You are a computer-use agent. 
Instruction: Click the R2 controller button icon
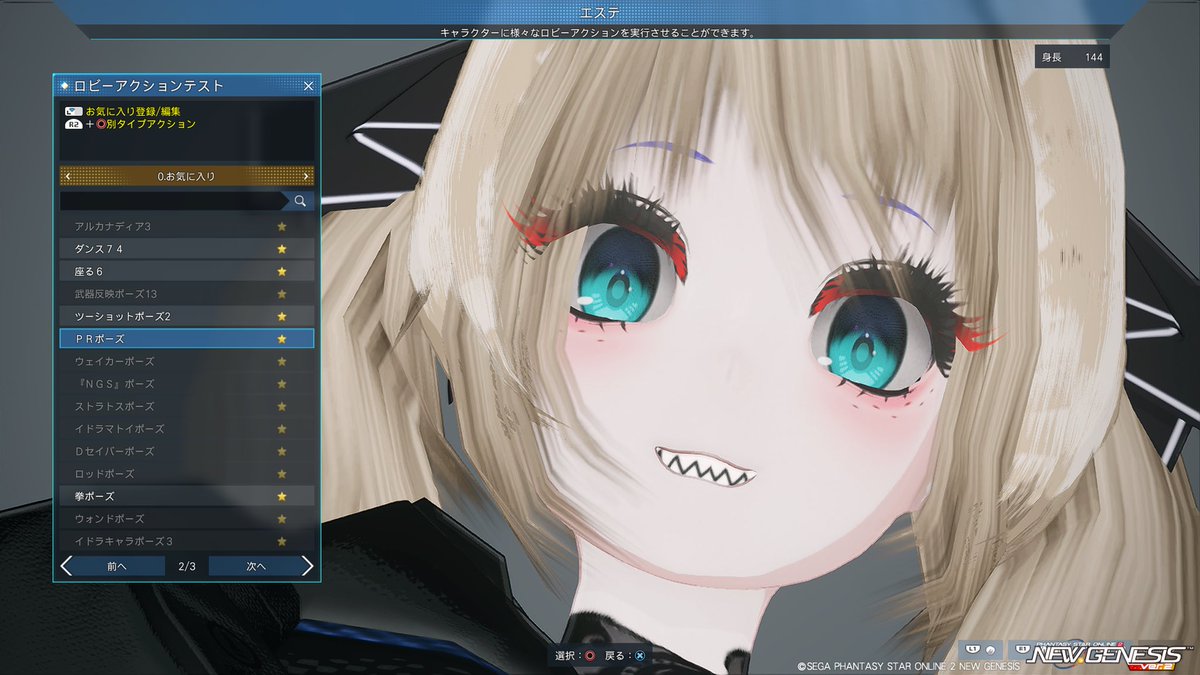click(74, 123)
